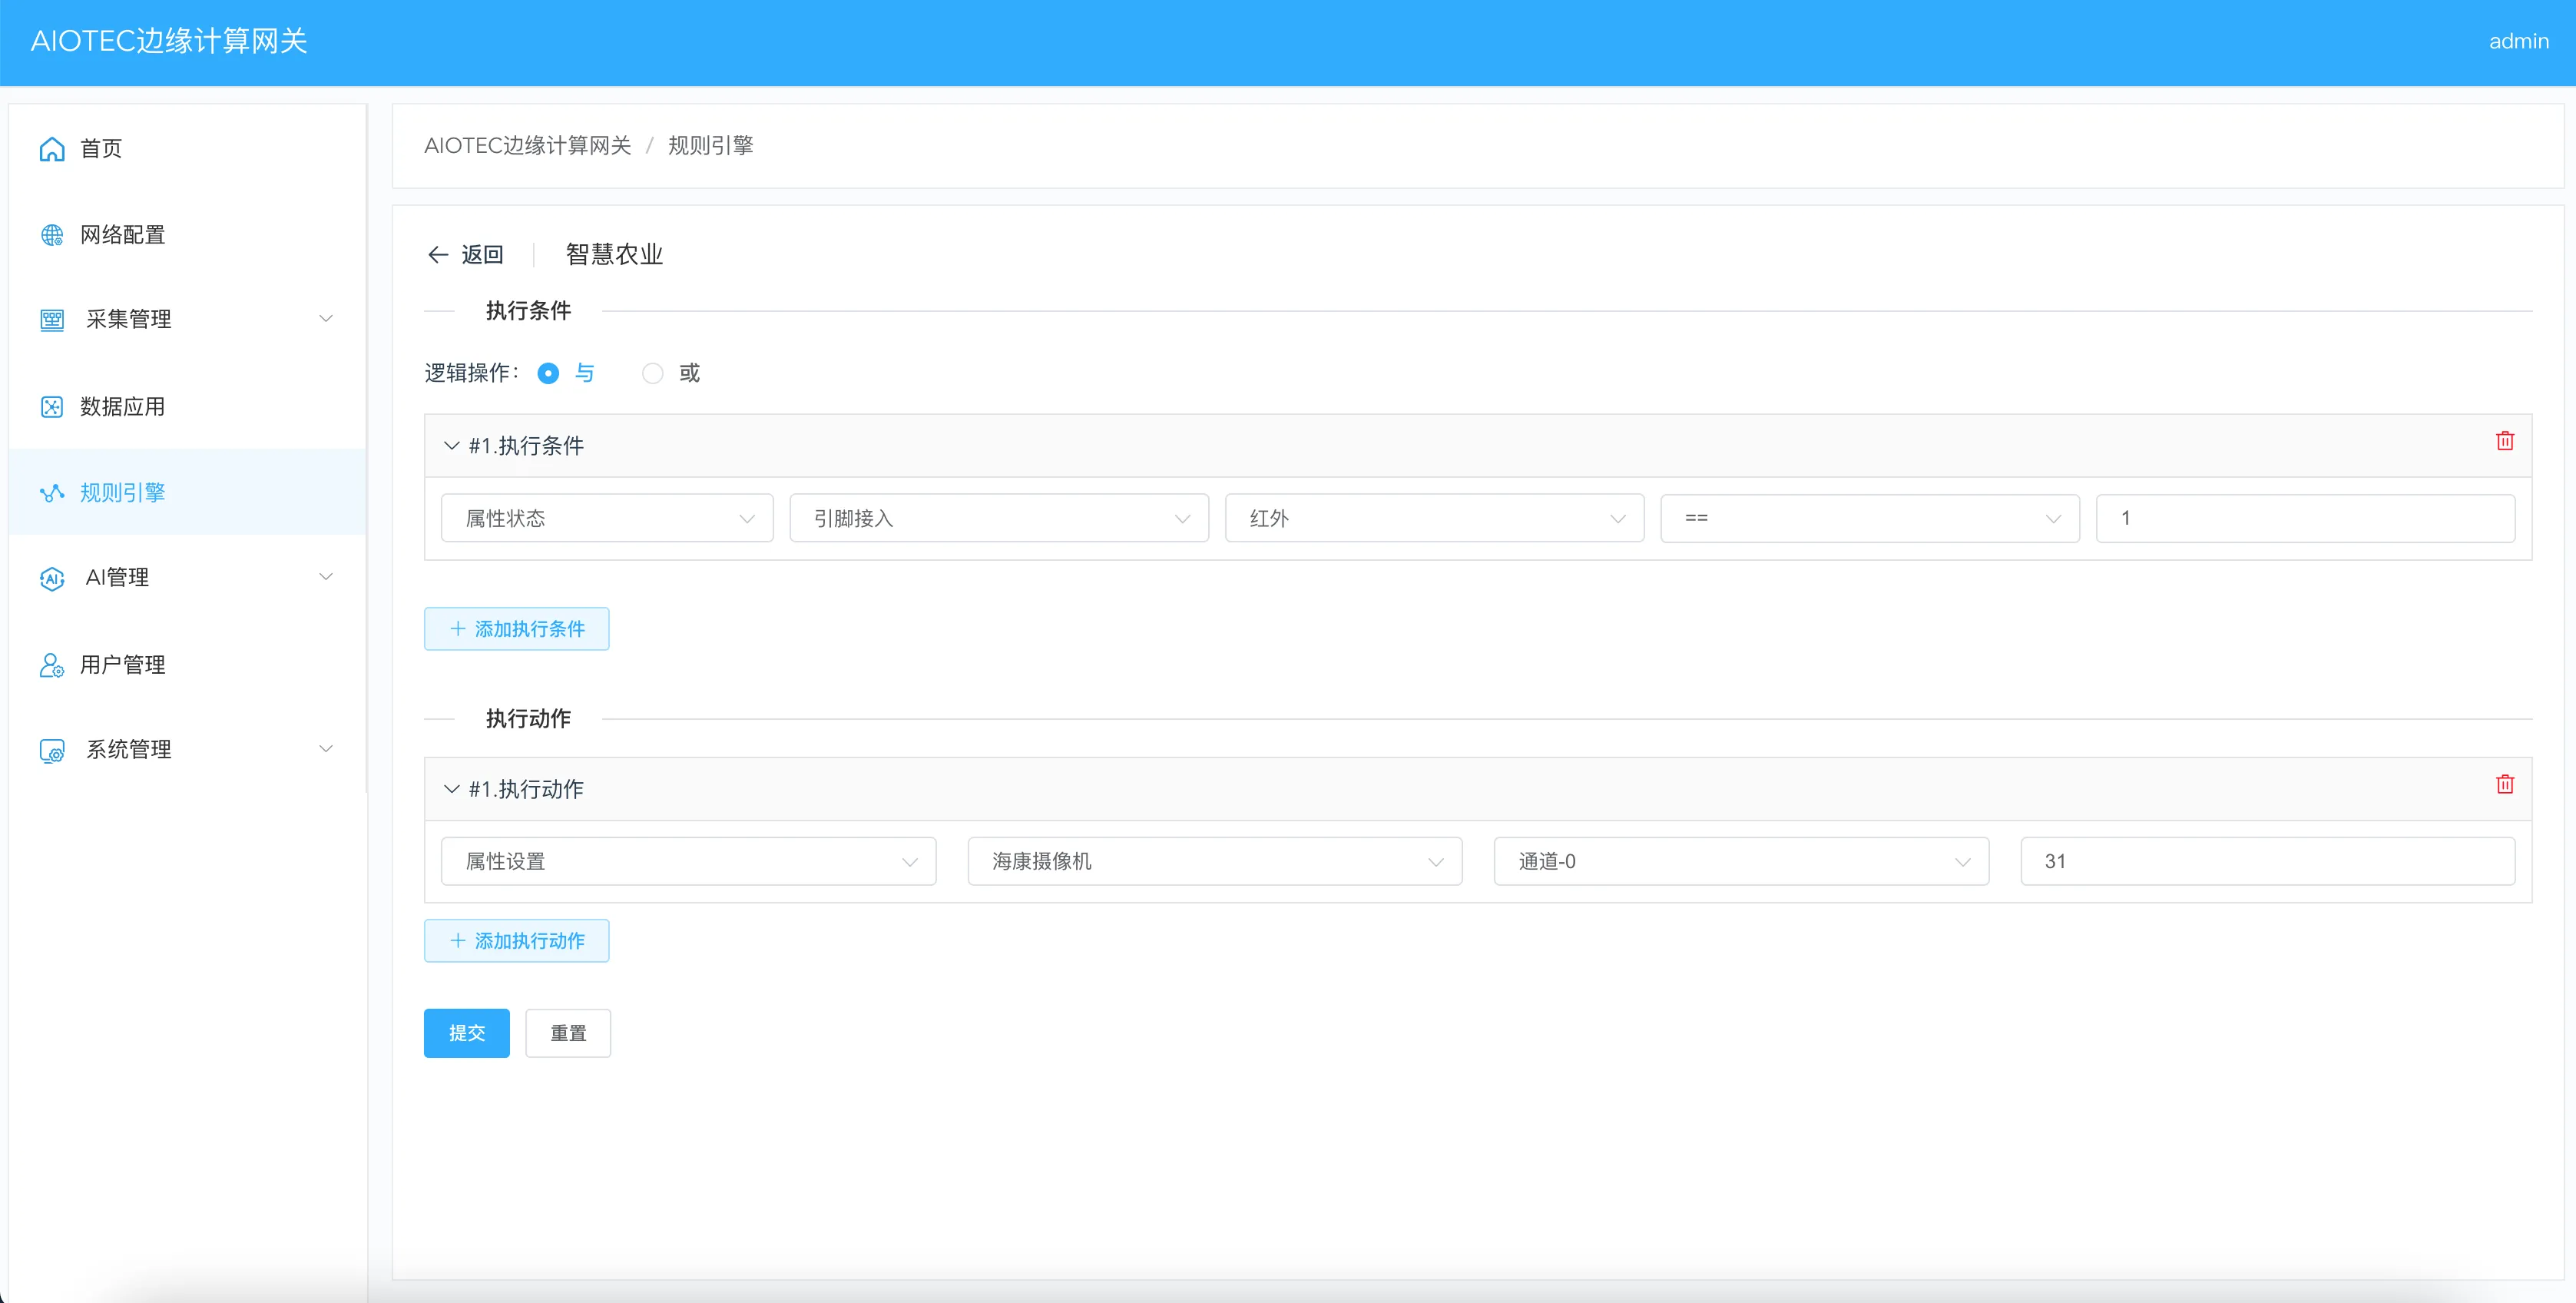Click the data application icon
2576x1303 pixels.
pyautogui.click(x=52, y=407)
